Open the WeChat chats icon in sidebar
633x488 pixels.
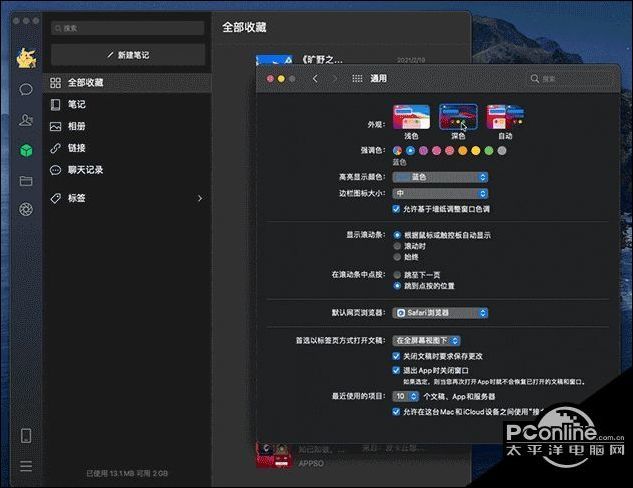26,89
